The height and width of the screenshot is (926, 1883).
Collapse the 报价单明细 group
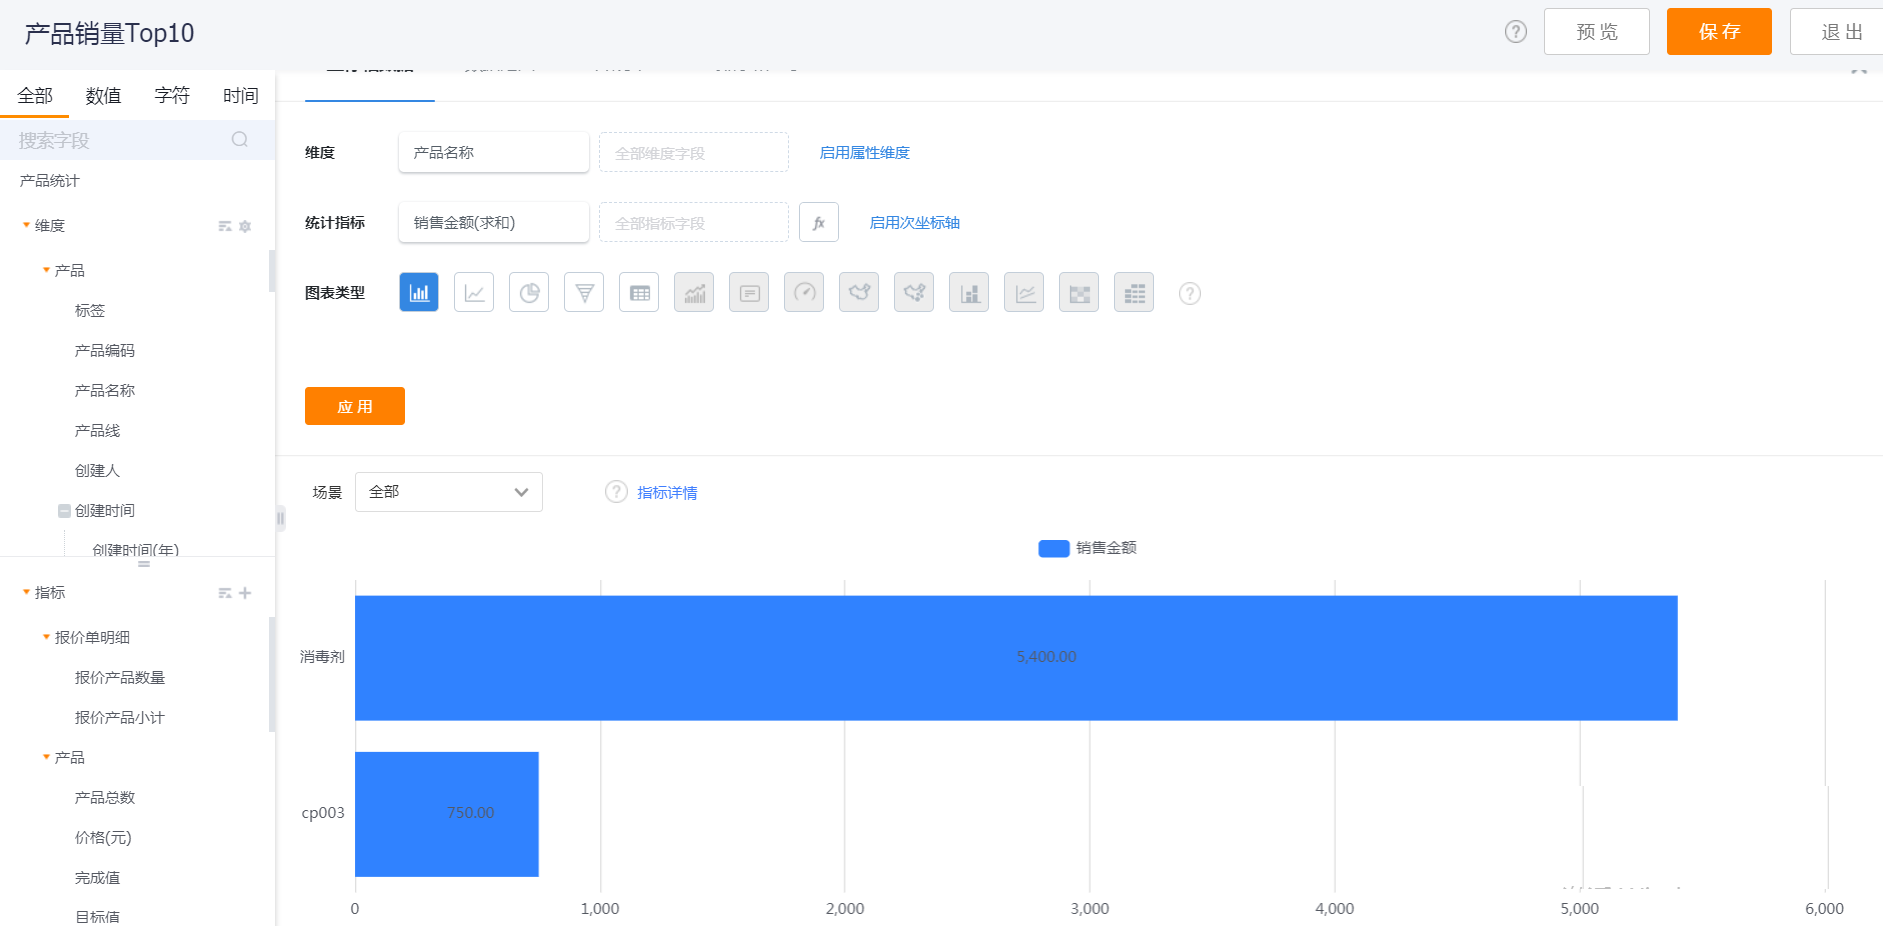pyautogui.click(x=46, y=637)
